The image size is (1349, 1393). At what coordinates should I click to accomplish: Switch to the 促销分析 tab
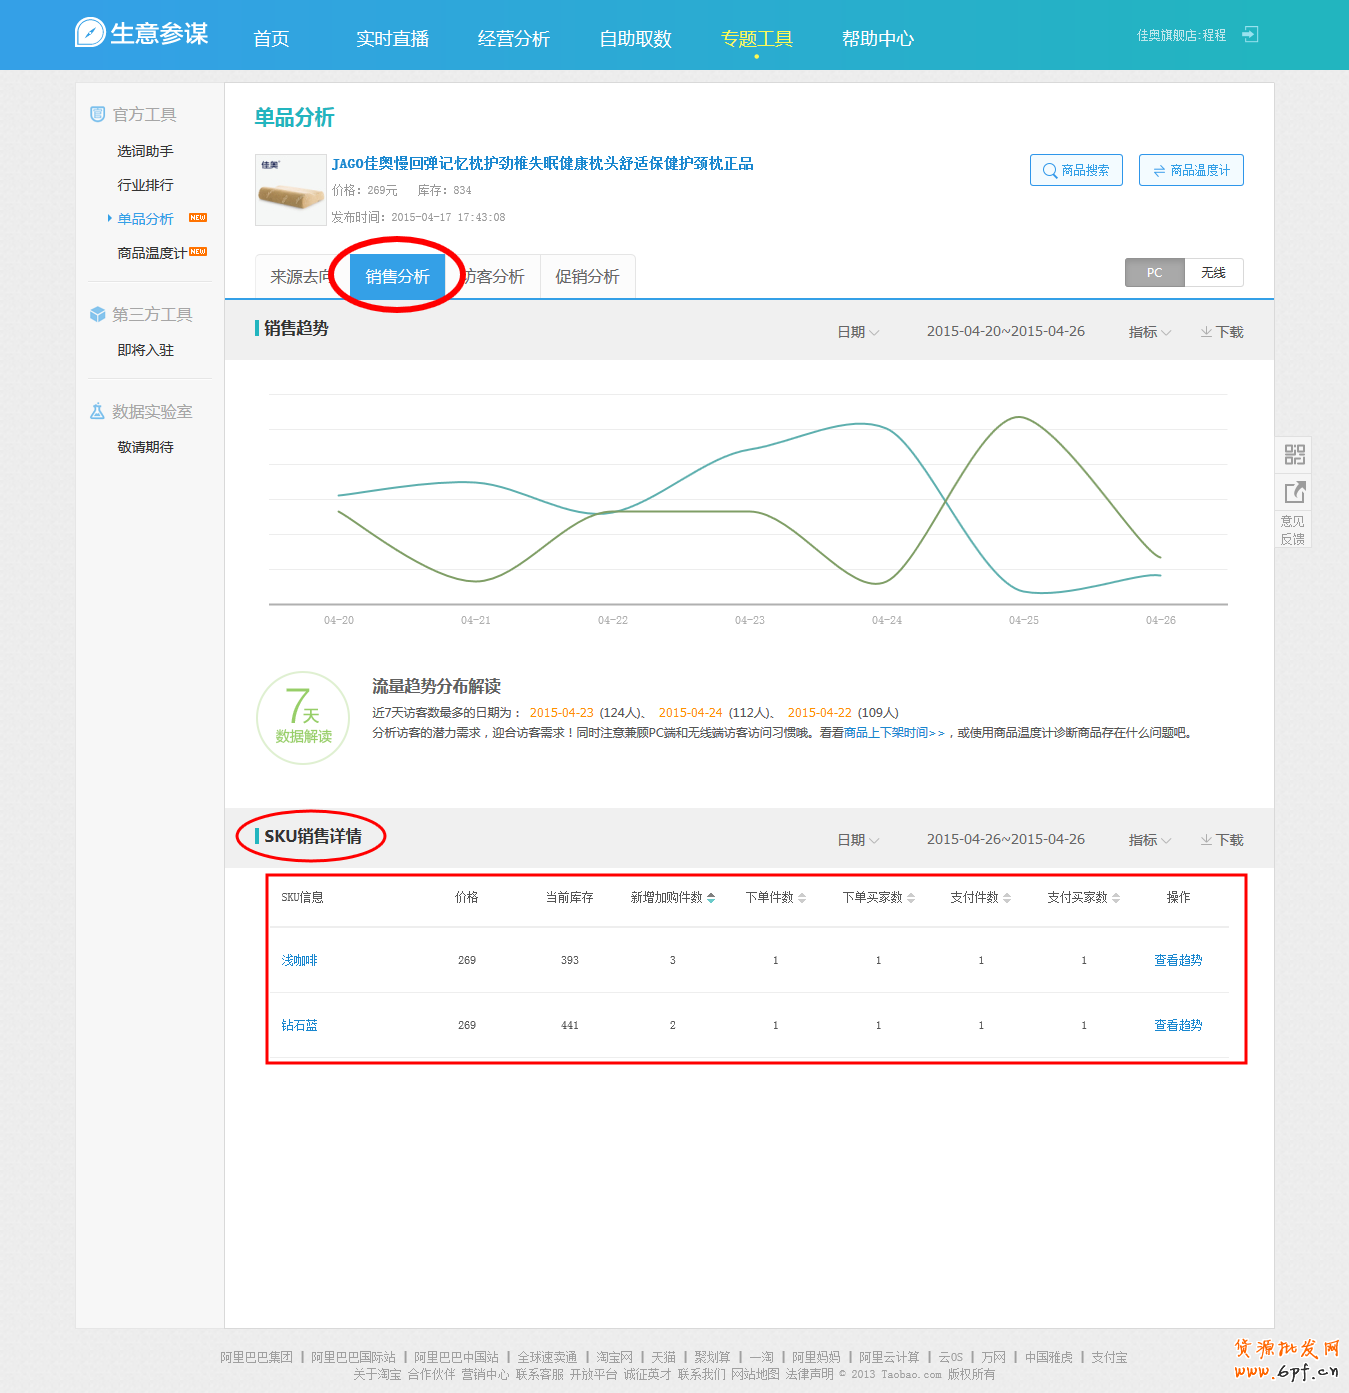tap(587, 277)
